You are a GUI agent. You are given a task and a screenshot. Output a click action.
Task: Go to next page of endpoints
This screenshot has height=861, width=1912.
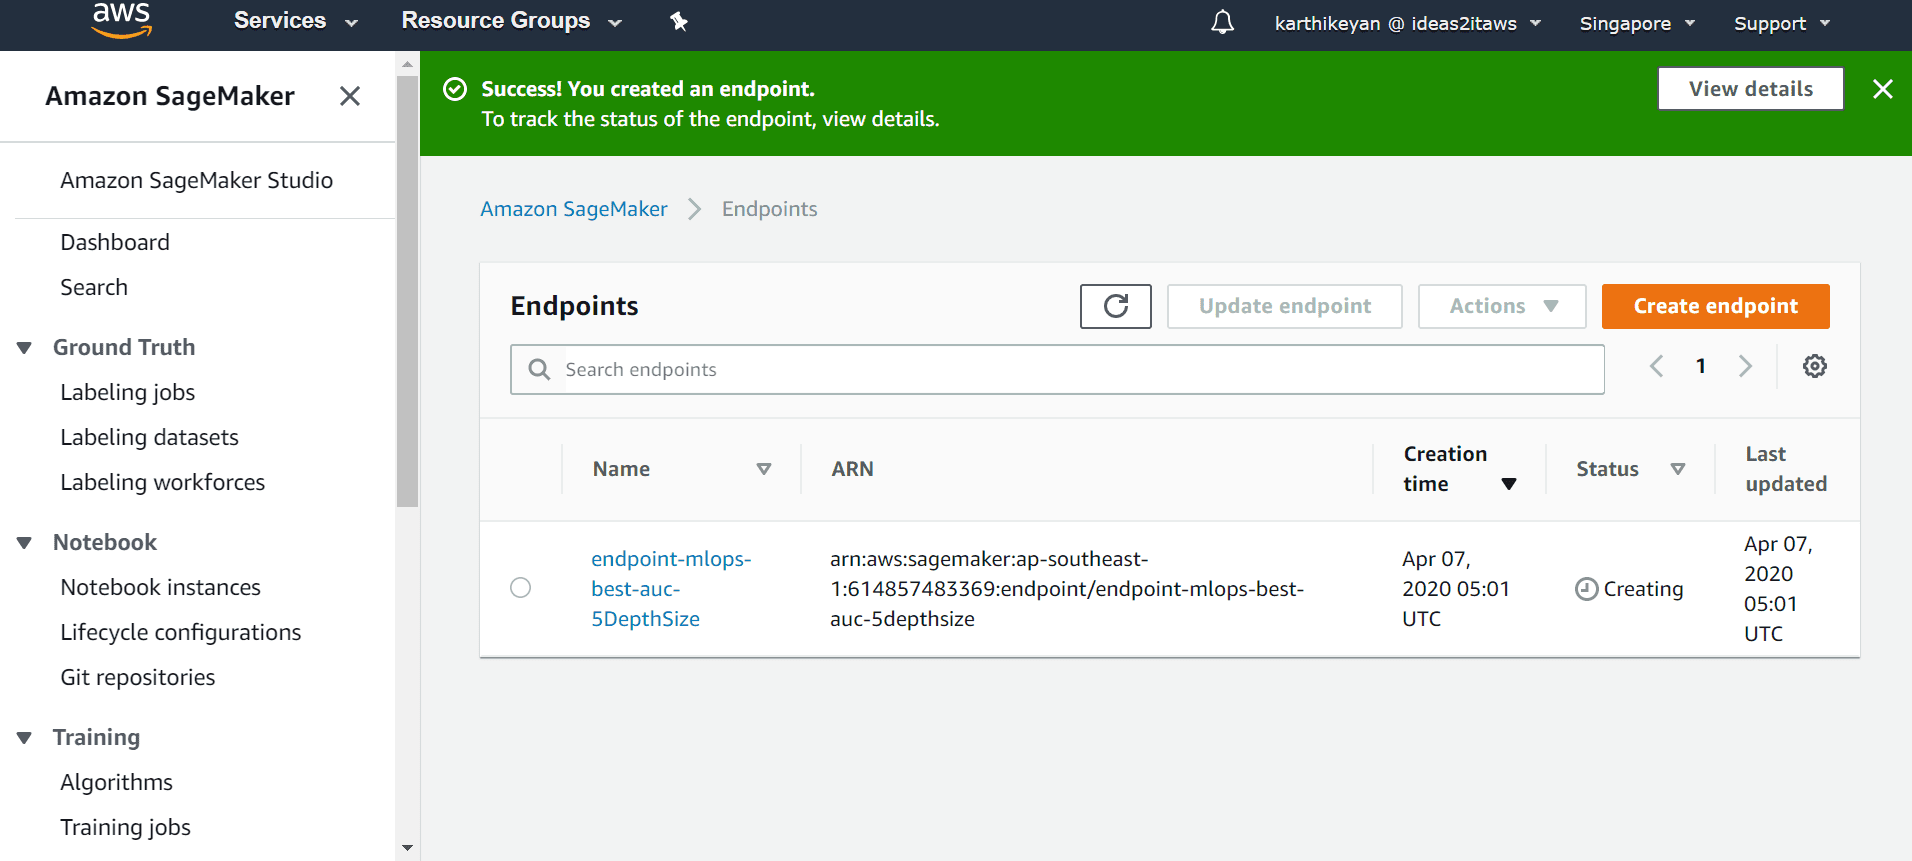click(x=1745, y=366)
